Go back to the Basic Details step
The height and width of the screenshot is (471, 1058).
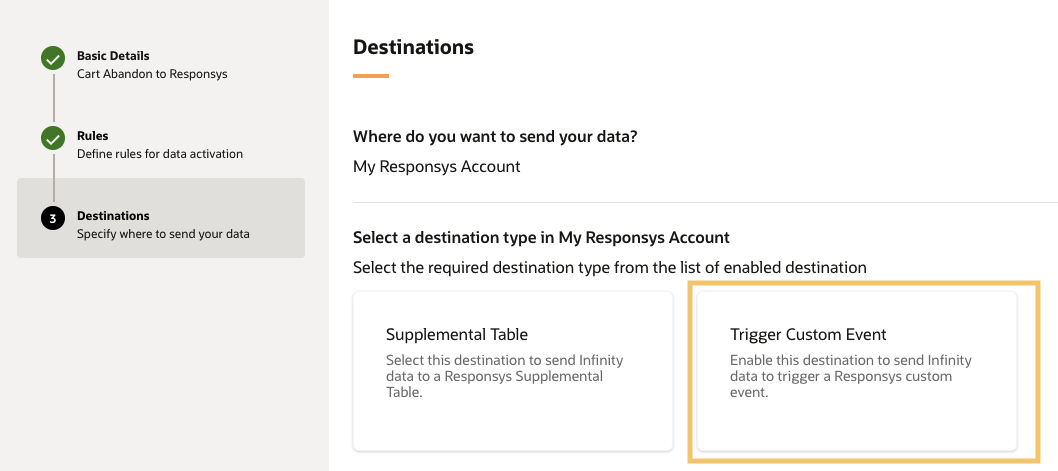tap(113, 56)
